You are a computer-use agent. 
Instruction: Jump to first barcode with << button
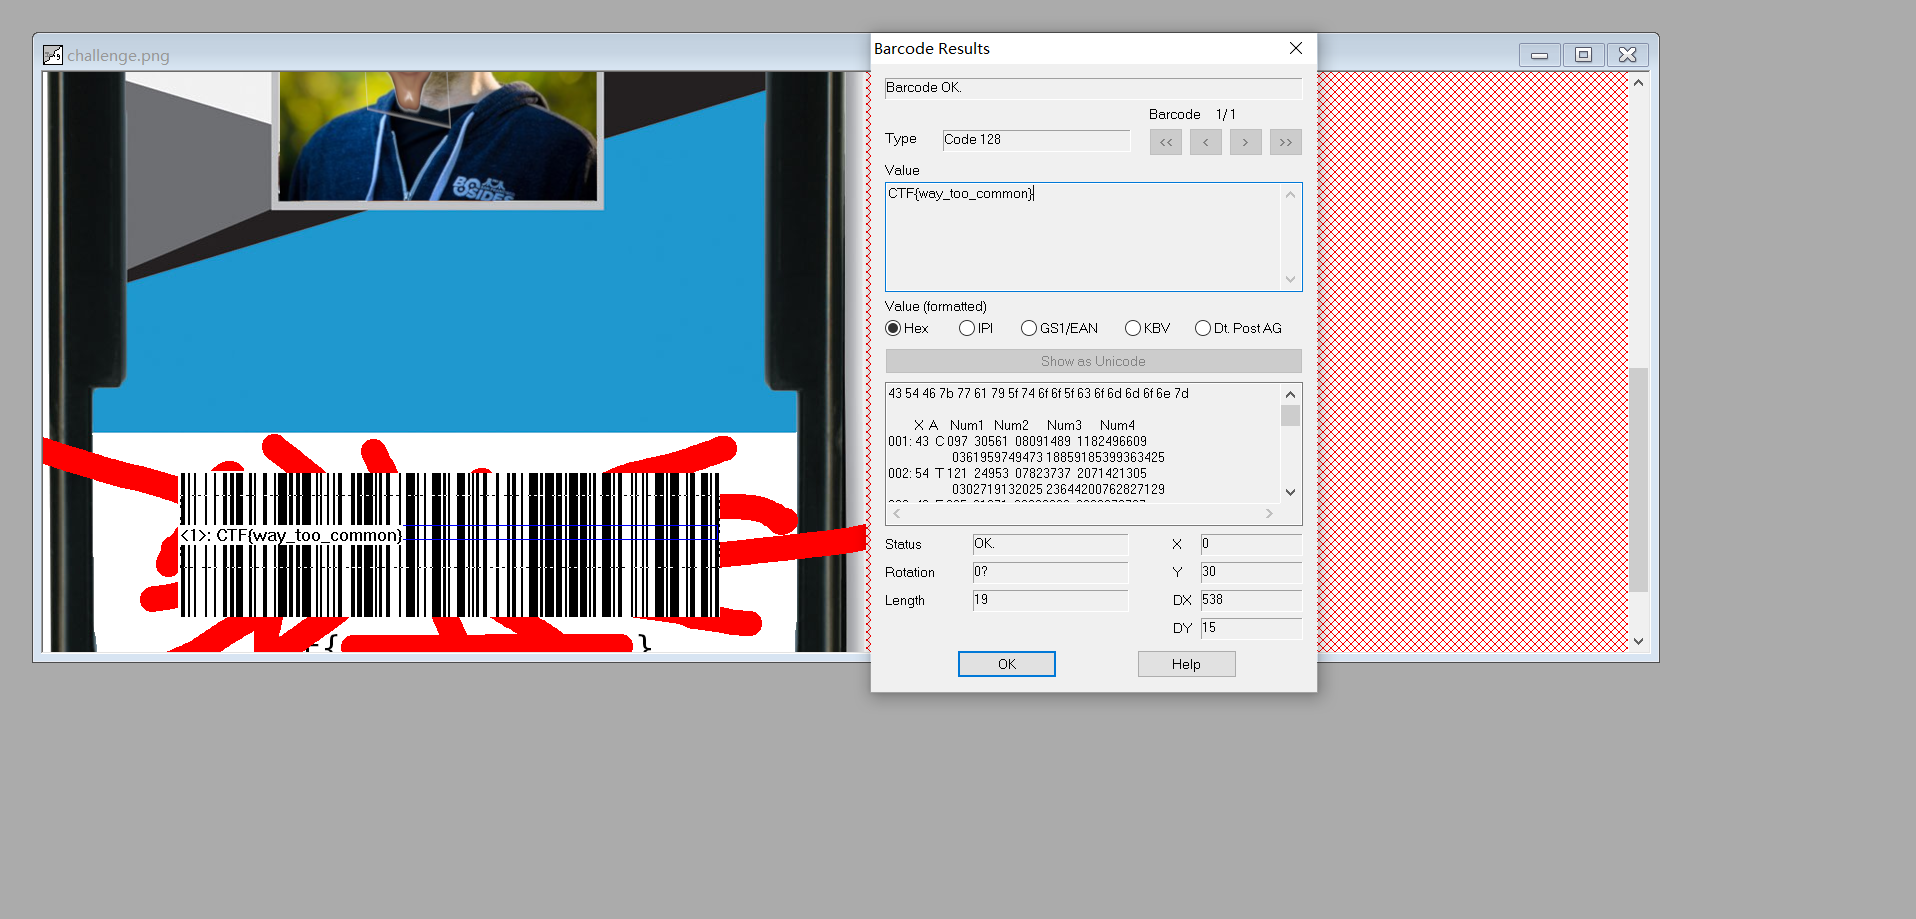pyautogui.click(x=1165, y=142)
